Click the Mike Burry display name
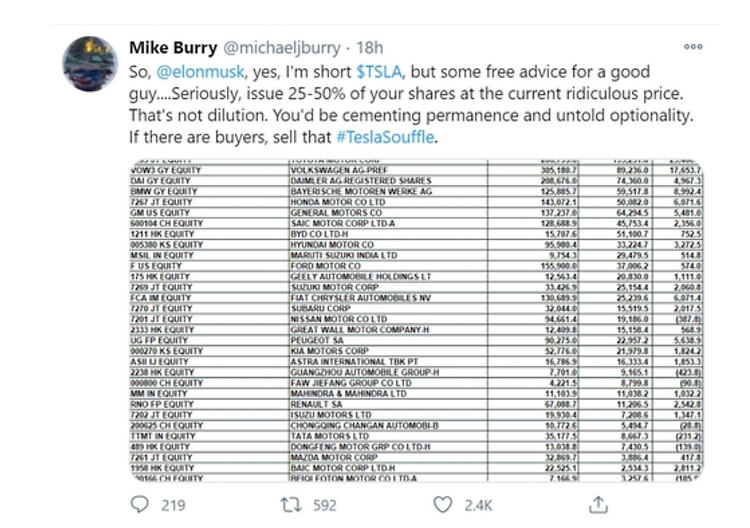Image resolution: width=750 pixels, height=528 pixels. pyautogui.click(x=173, y=47)
